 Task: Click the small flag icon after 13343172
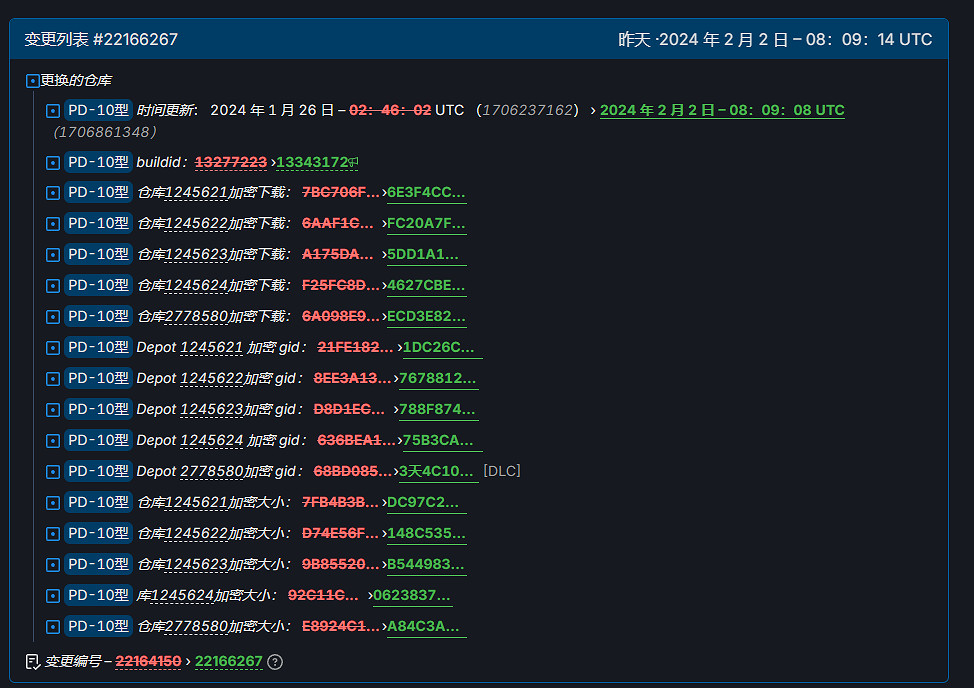pyautogui.click(x=354, y=160)
